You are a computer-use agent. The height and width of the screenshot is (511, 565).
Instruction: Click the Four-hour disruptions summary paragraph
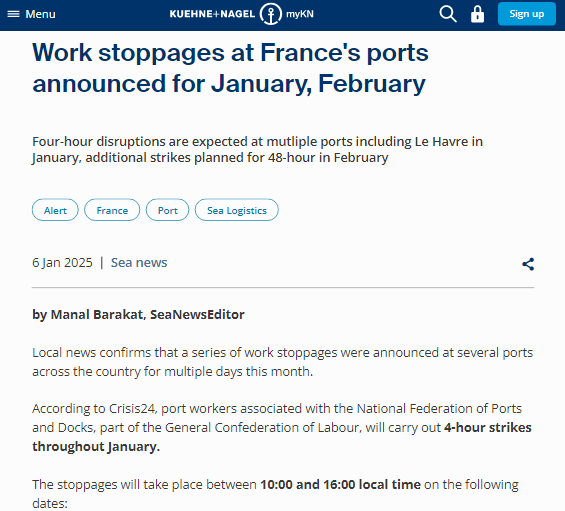pyautogui.click(x=257, y=150)
